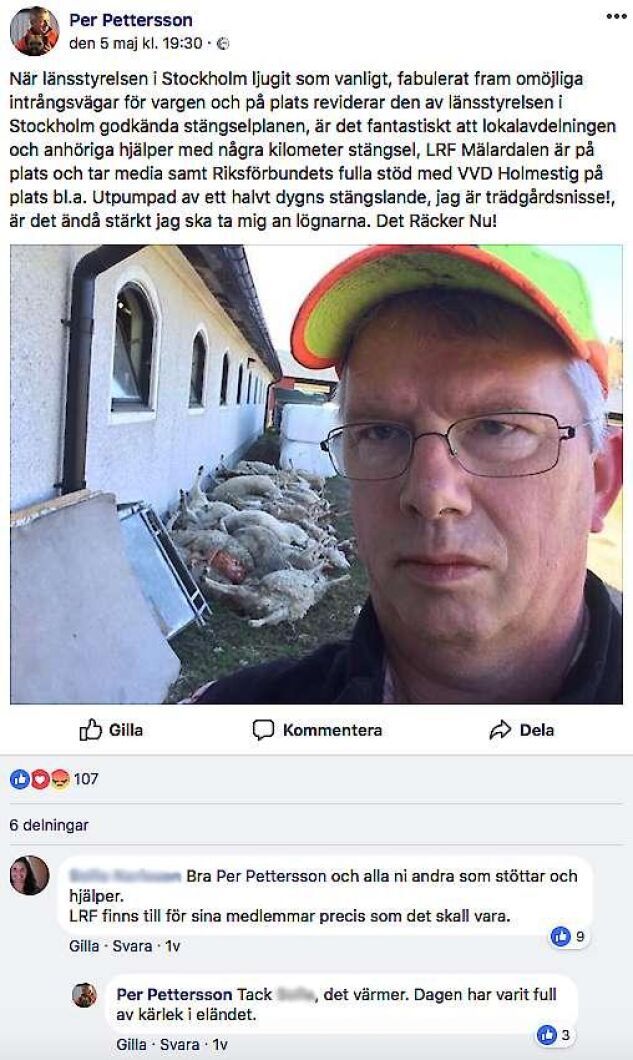The height and width of the screenshot is (1060, 633).
Task: Click the Gilla thumbs-up icon
Action: pyautogui.click(x=90, y=730)
